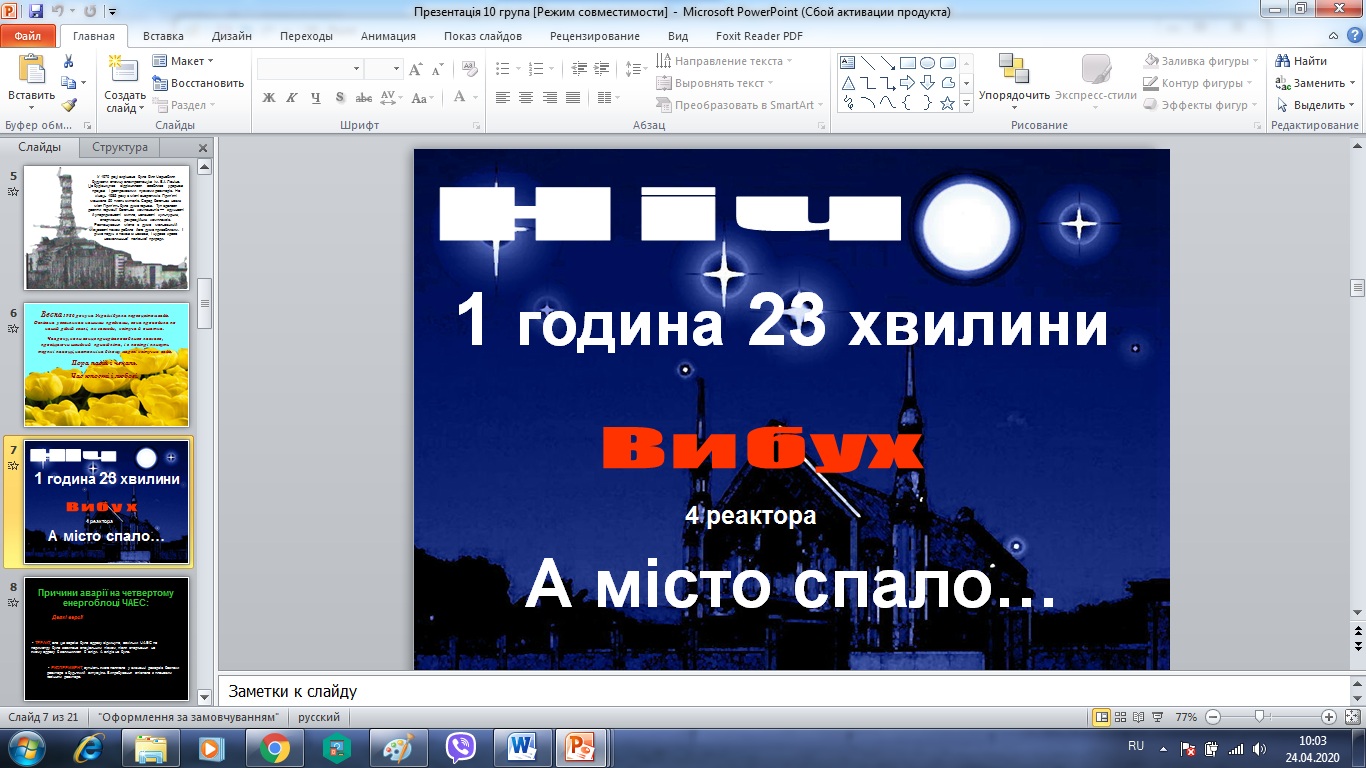Open Word from the taskbar
Screen dimensions: 1366x768
522,747
